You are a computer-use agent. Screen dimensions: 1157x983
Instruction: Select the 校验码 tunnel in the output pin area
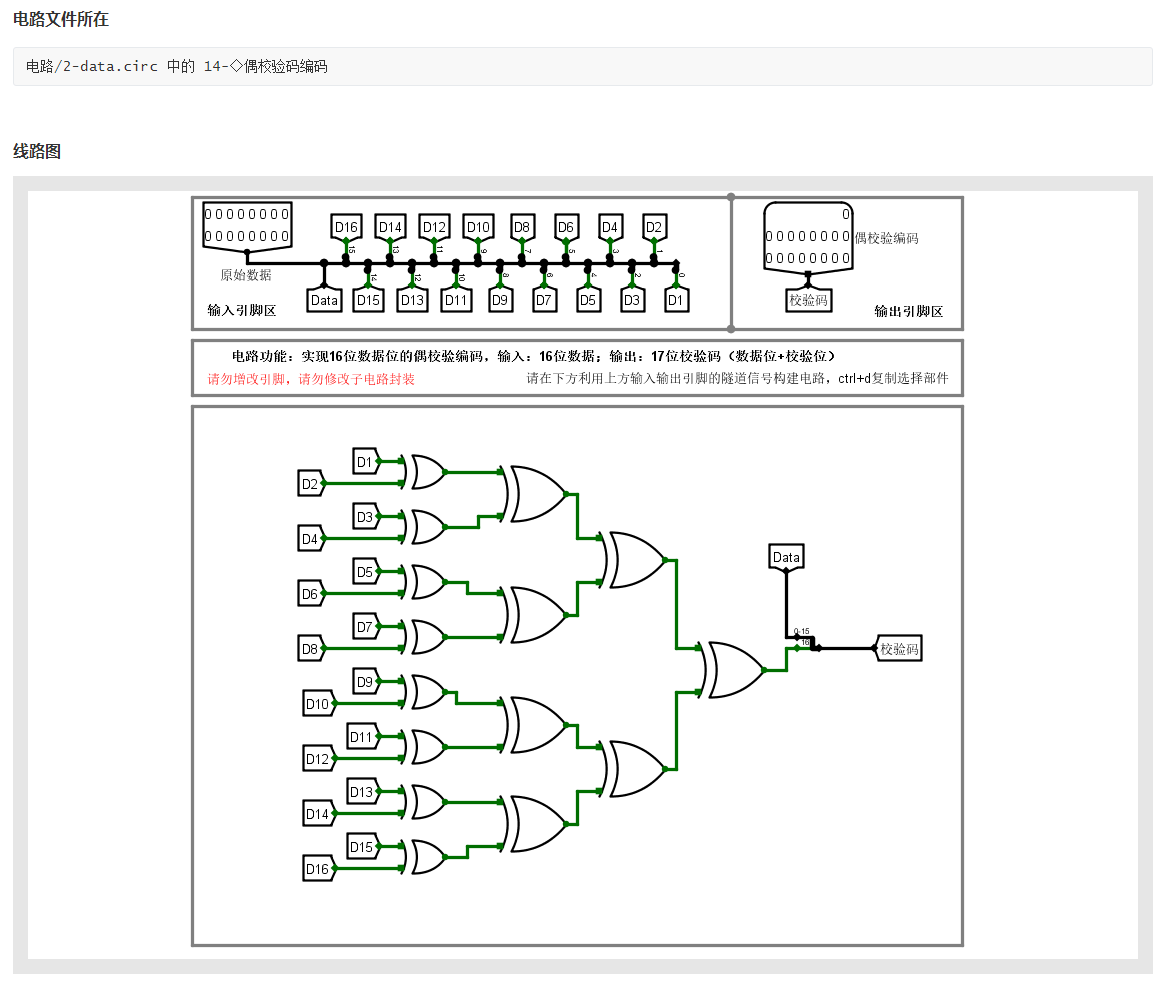point(809,300)
